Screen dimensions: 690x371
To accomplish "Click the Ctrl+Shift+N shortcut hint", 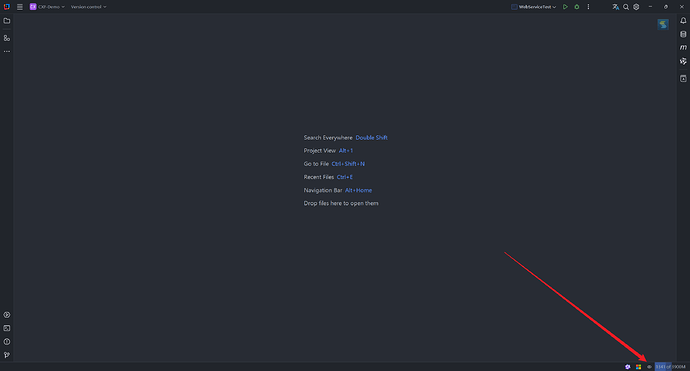I will pyautogui.click(x=348, y=164).
